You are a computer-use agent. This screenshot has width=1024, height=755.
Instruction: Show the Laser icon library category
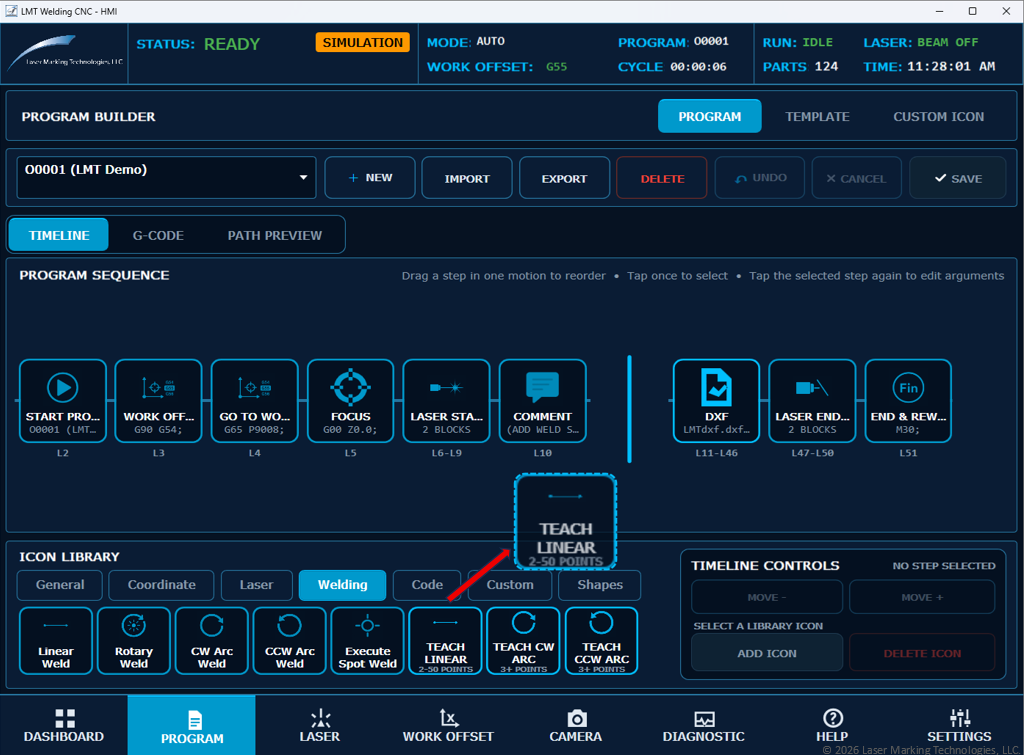(x=257, y=585)
